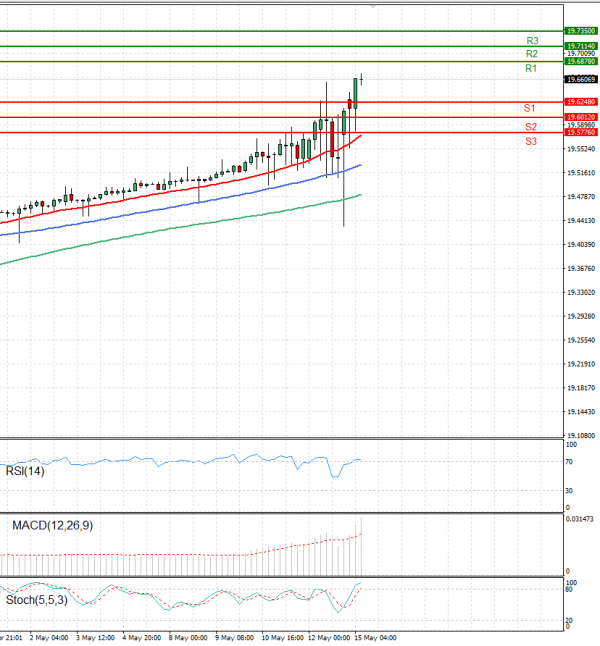Click the RSI scale value 70

(569, 462)
